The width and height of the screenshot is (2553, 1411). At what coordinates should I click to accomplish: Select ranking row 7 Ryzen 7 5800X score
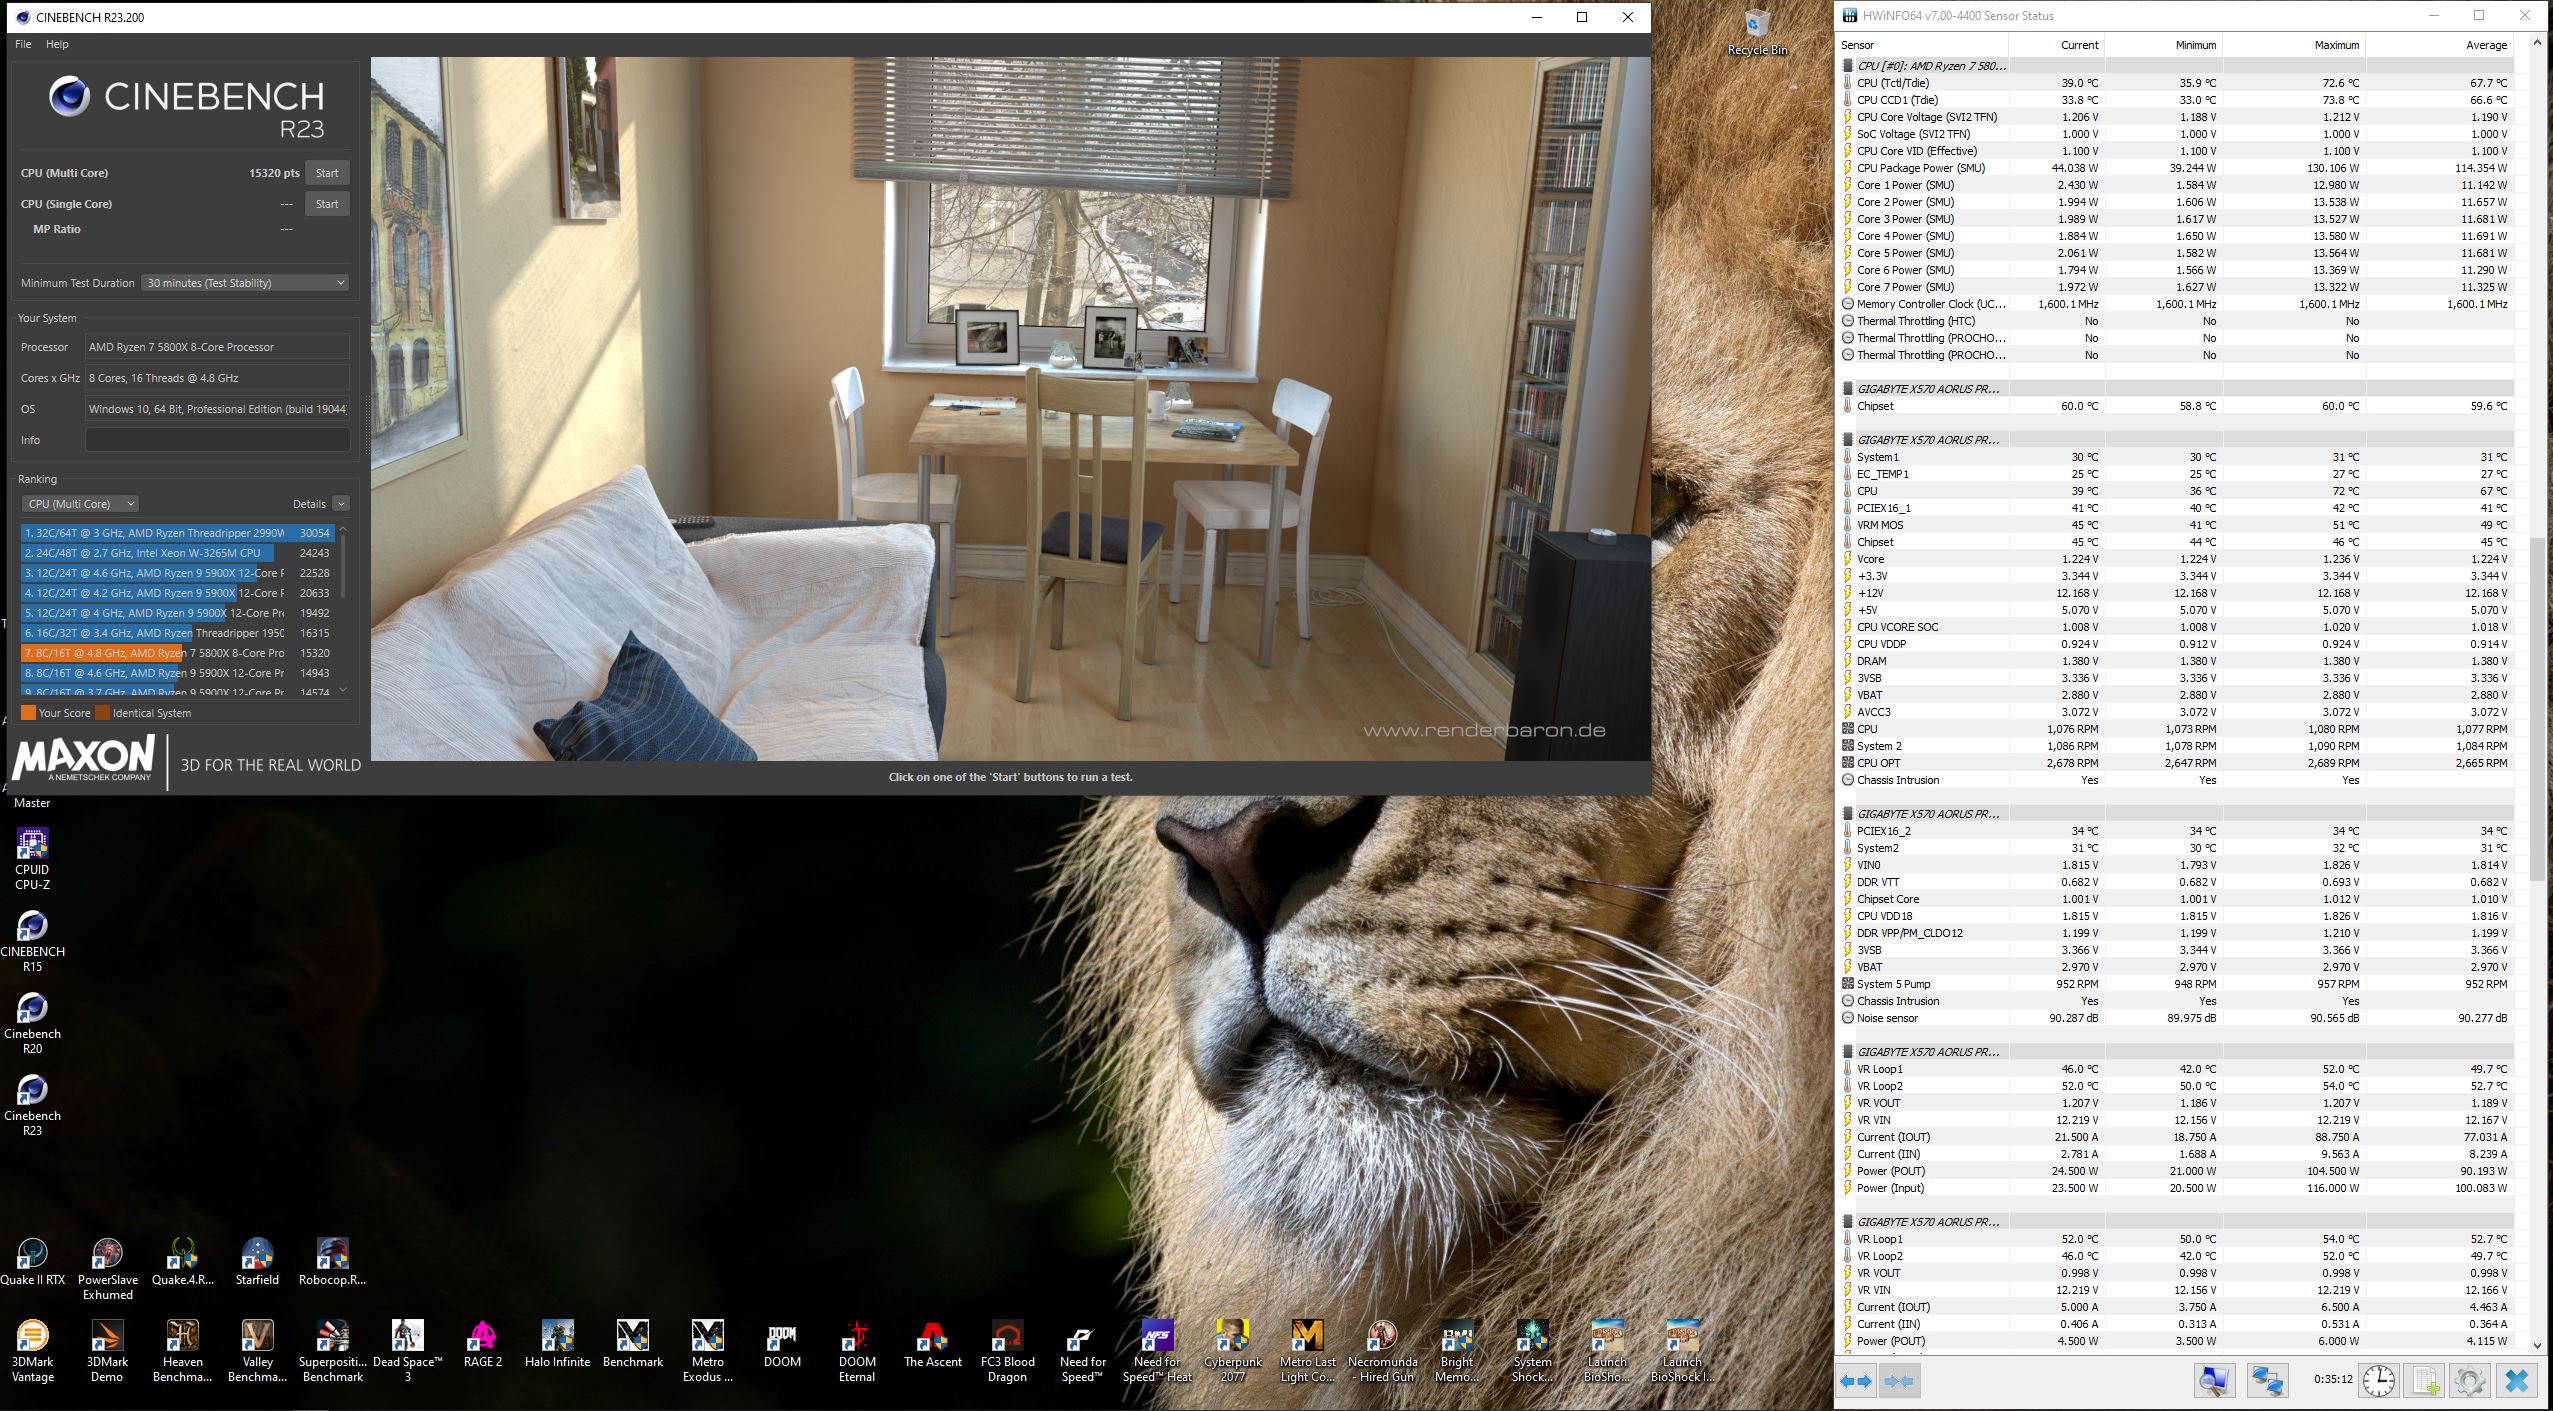(x=177, y=653)
